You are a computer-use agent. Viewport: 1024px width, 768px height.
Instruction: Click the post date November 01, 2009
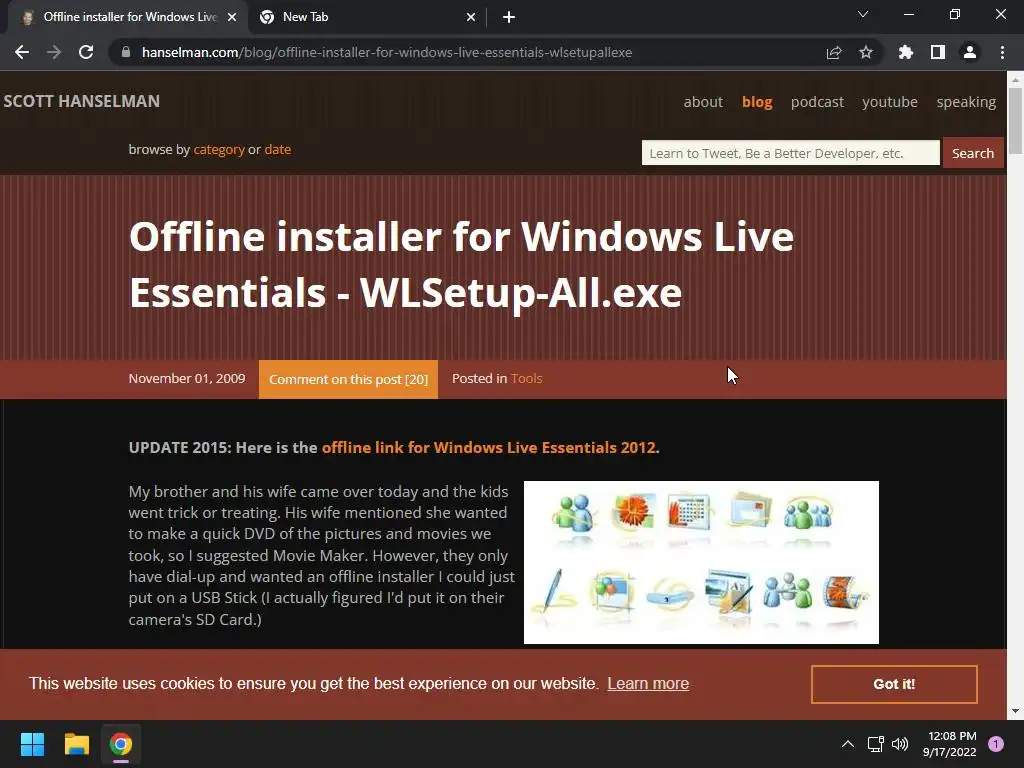187,379
